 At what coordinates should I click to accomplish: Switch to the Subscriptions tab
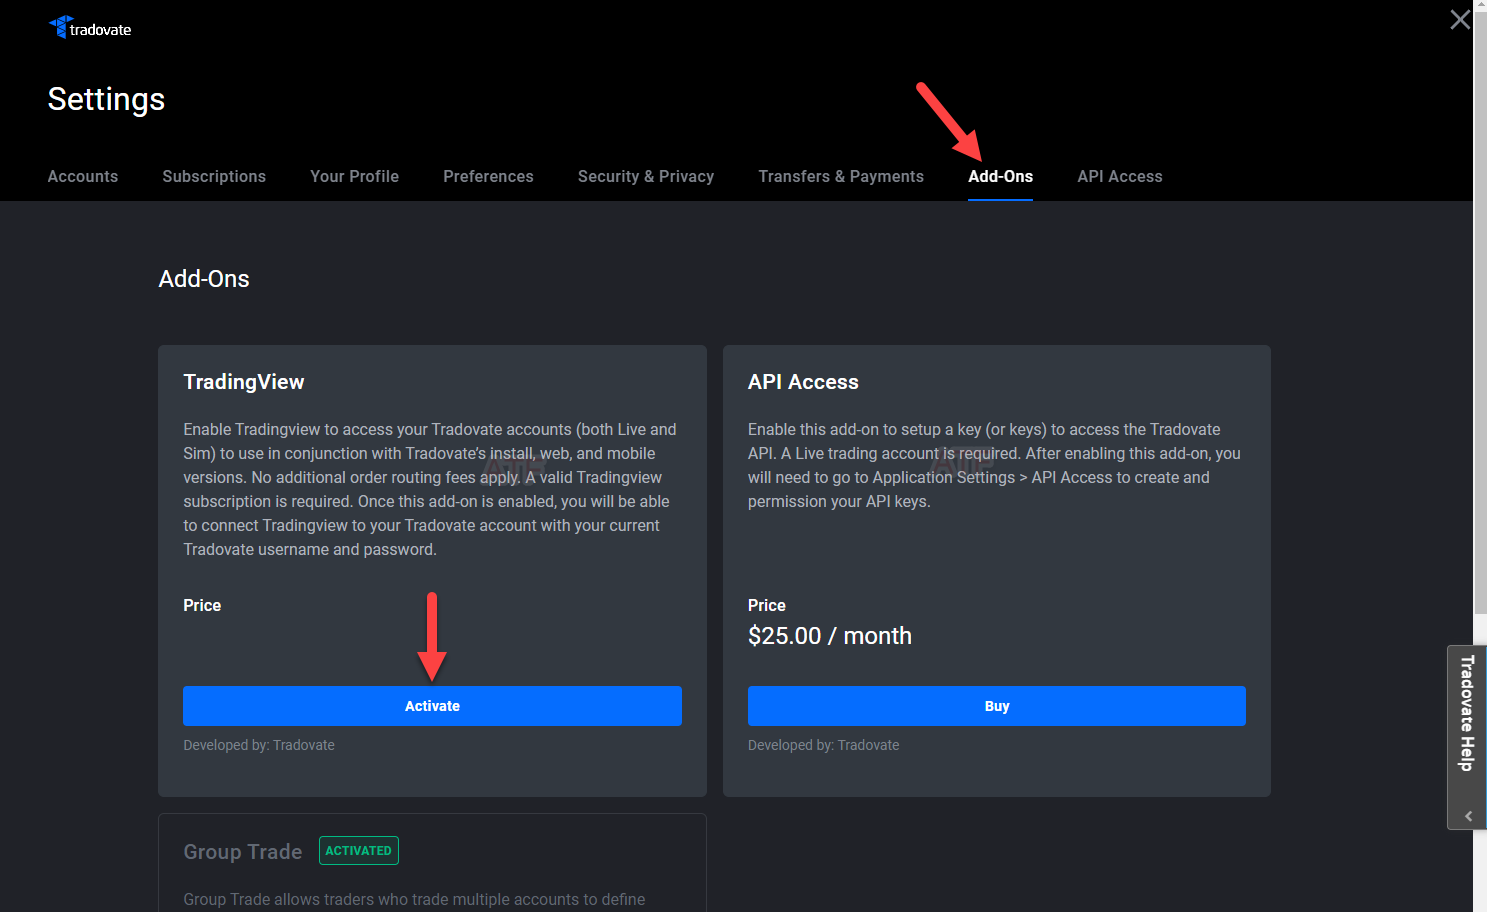click(x=214, y=176)
